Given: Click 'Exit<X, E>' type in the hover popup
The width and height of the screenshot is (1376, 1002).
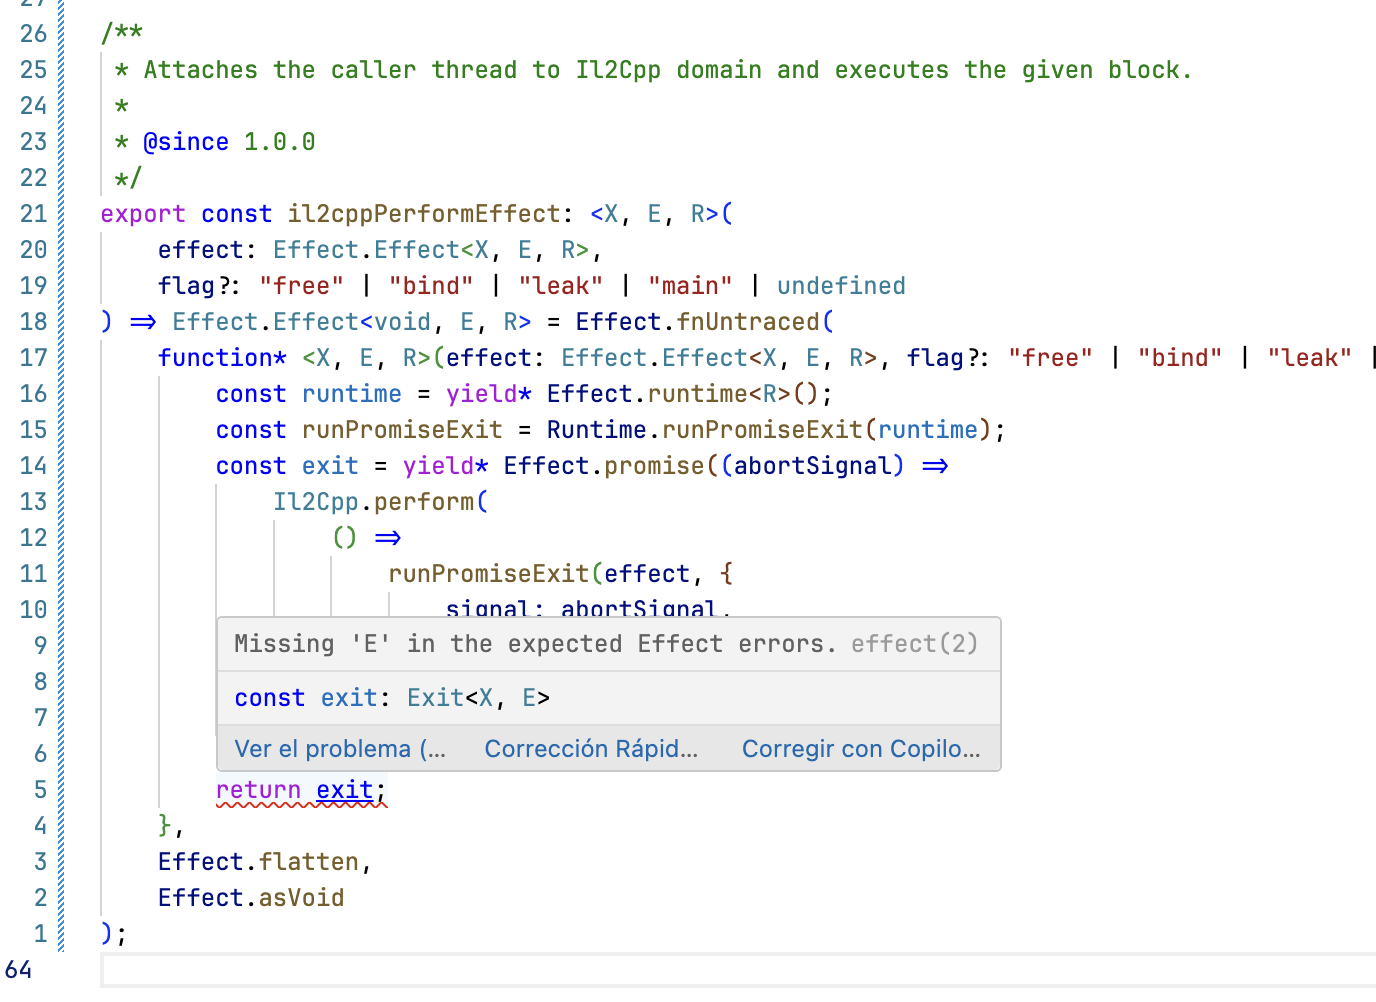Looking at the screenshot, I should [x=477, y=697].
